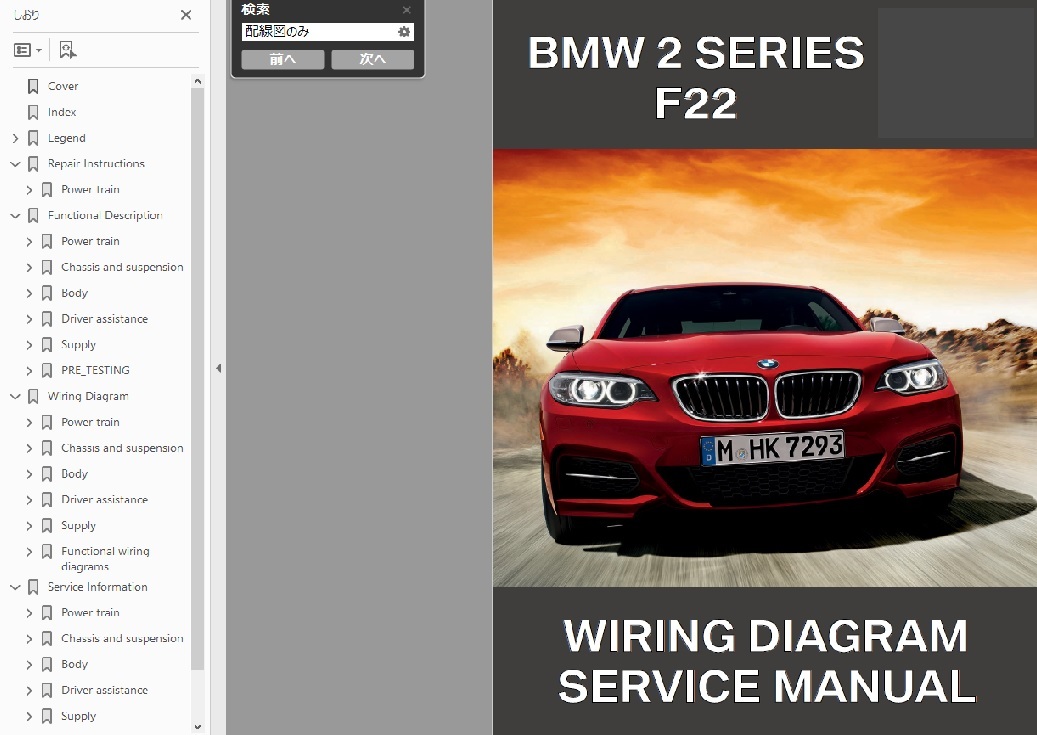Select the PRE_TESTING bookmark label
Viewport: 1037px width, 735px height.
(x=95, y=370)
